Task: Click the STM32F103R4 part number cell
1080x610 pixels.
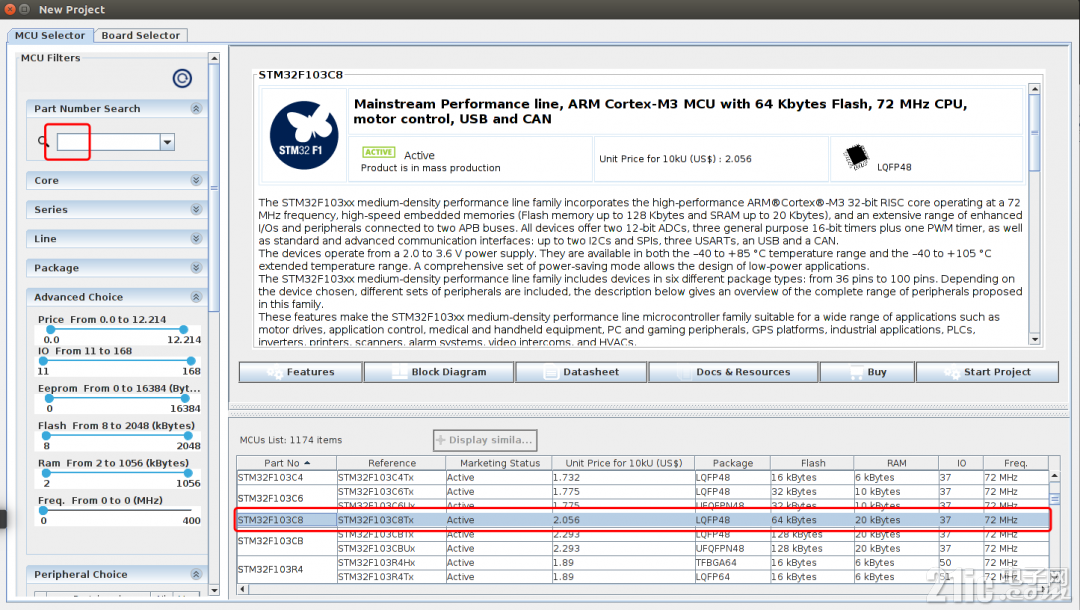Action: 287,569
